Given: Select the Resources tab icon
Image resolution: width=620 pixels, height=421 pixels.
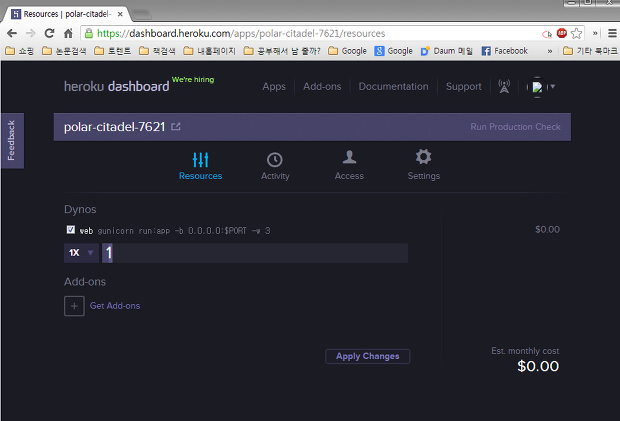Looking at the screenshot, I should pyautogui.click(x=200, y=160).
